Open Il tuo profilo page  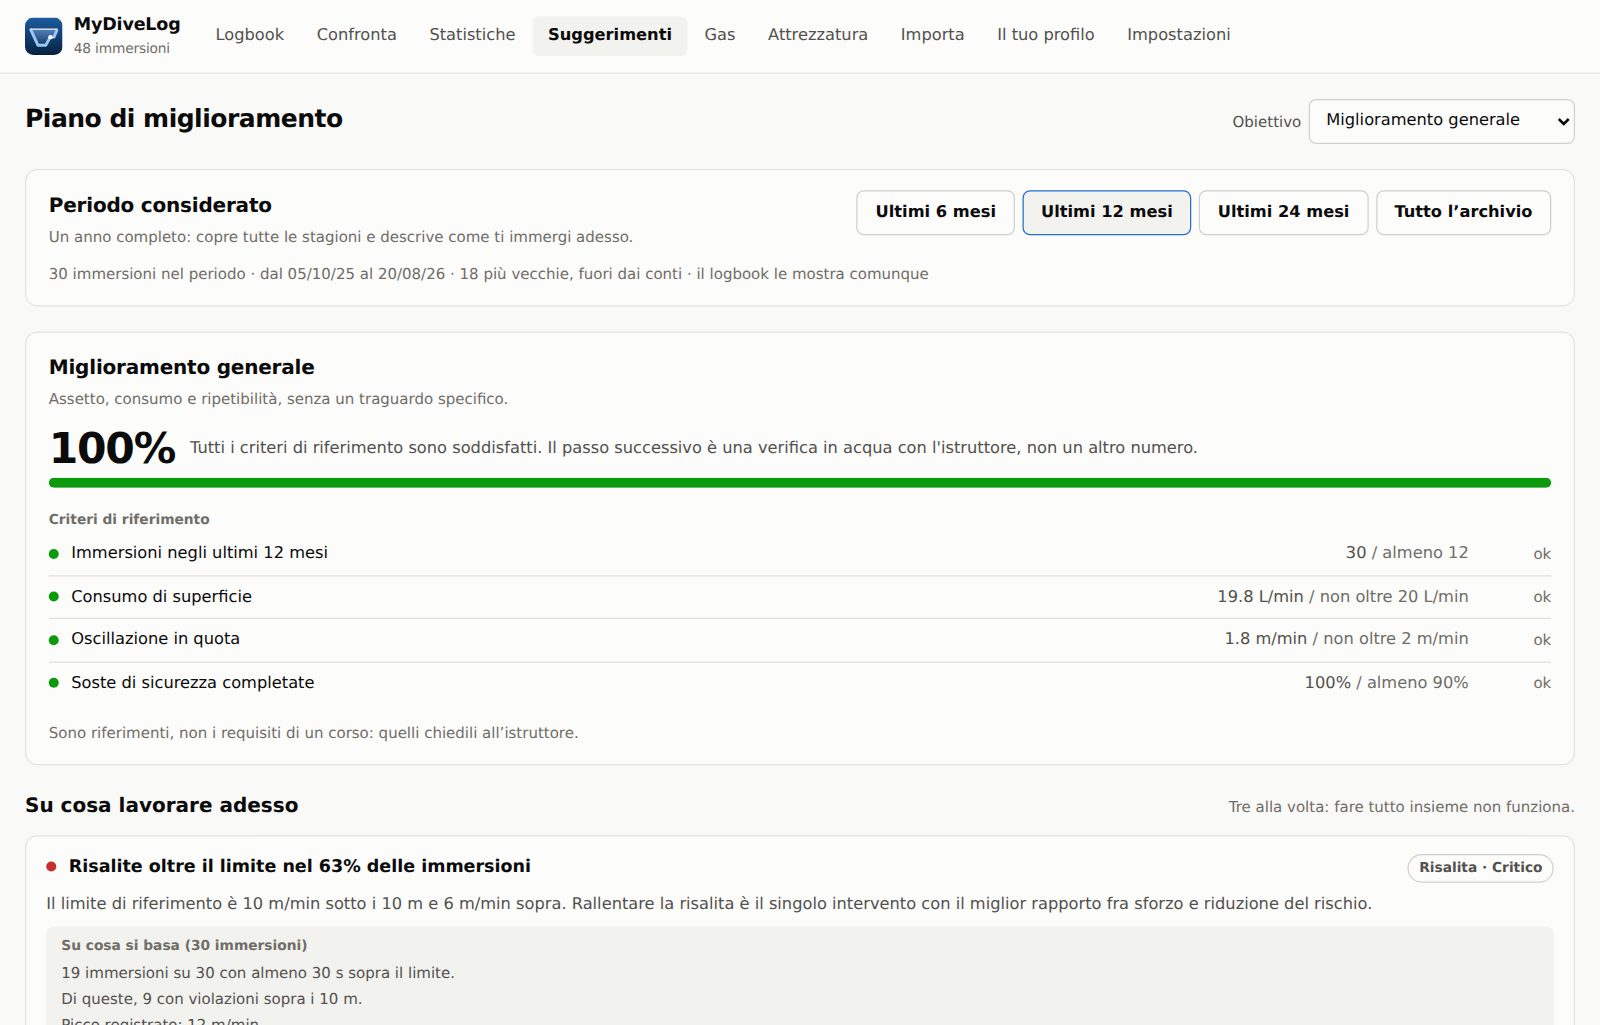[1046, 35]
